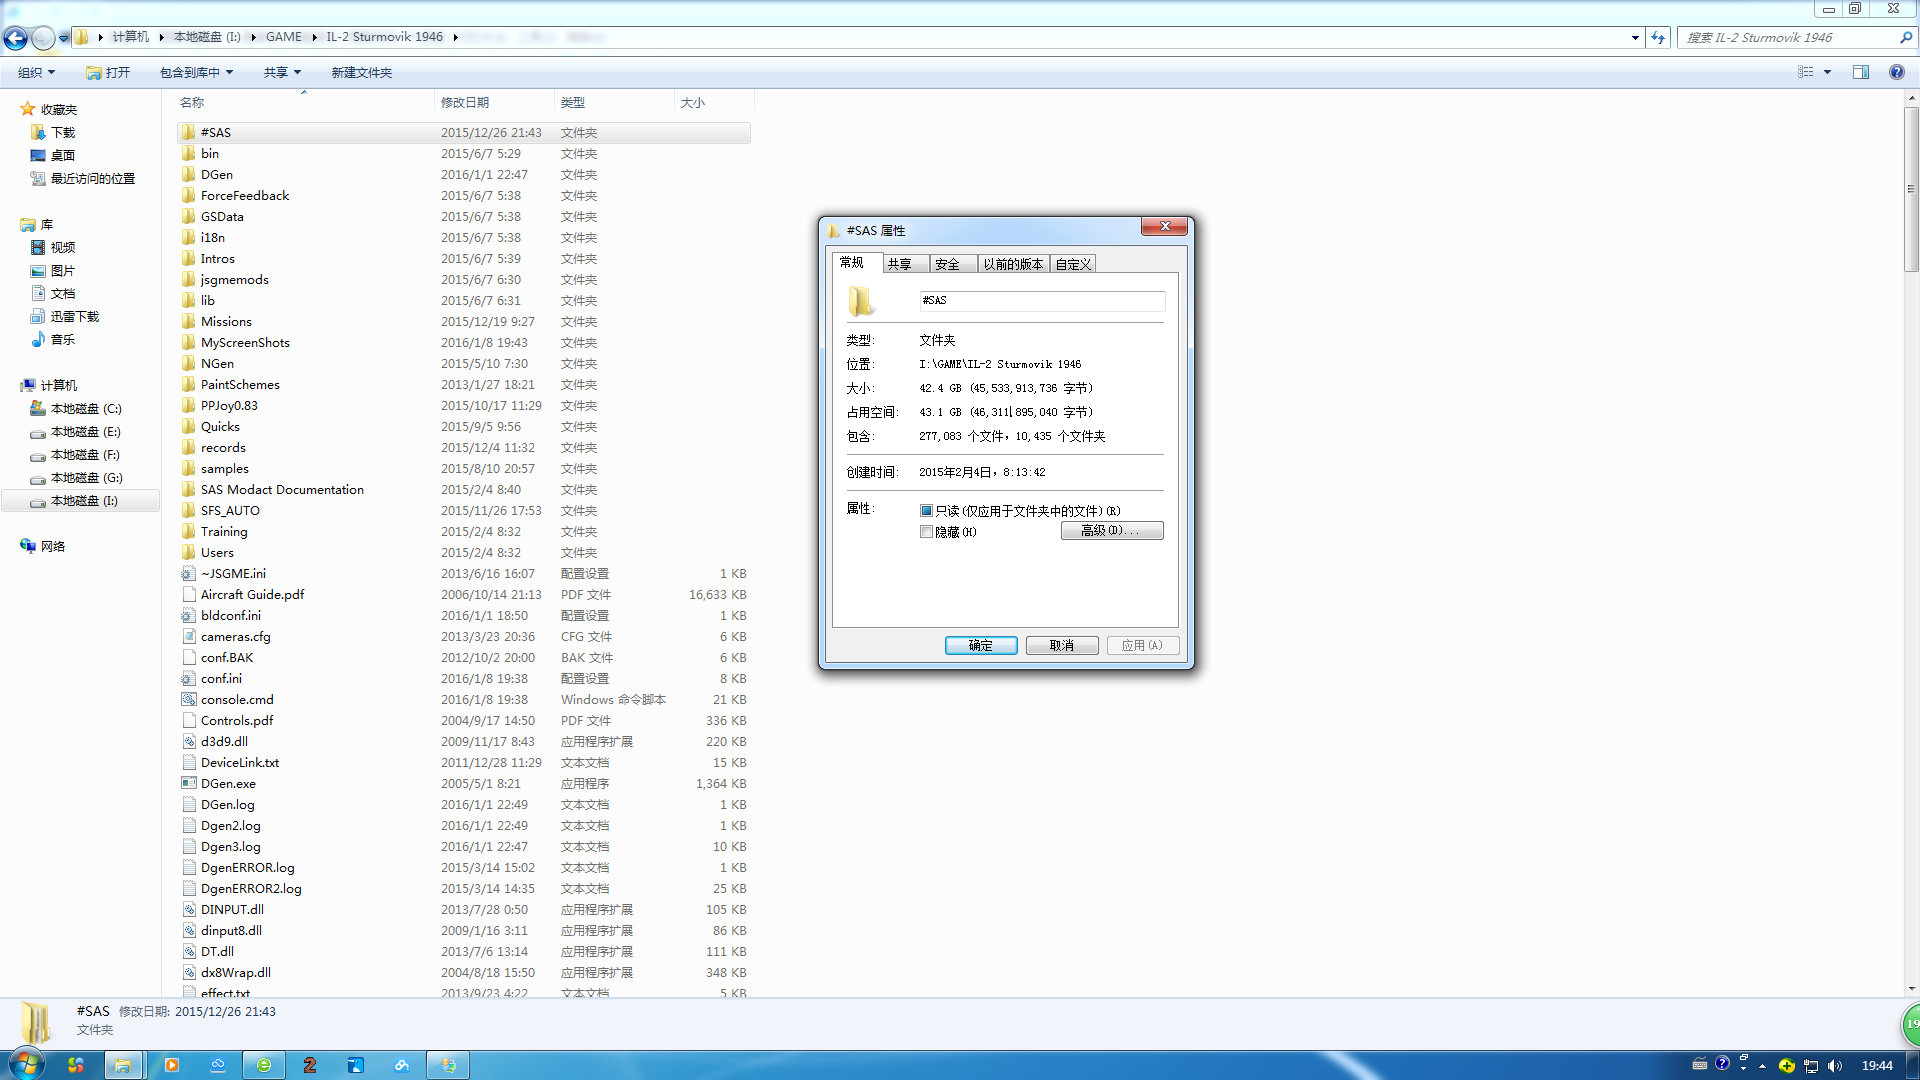1920x1080 pixels.
Task: Open the DGen.exe application file
Action: (228, 784)
